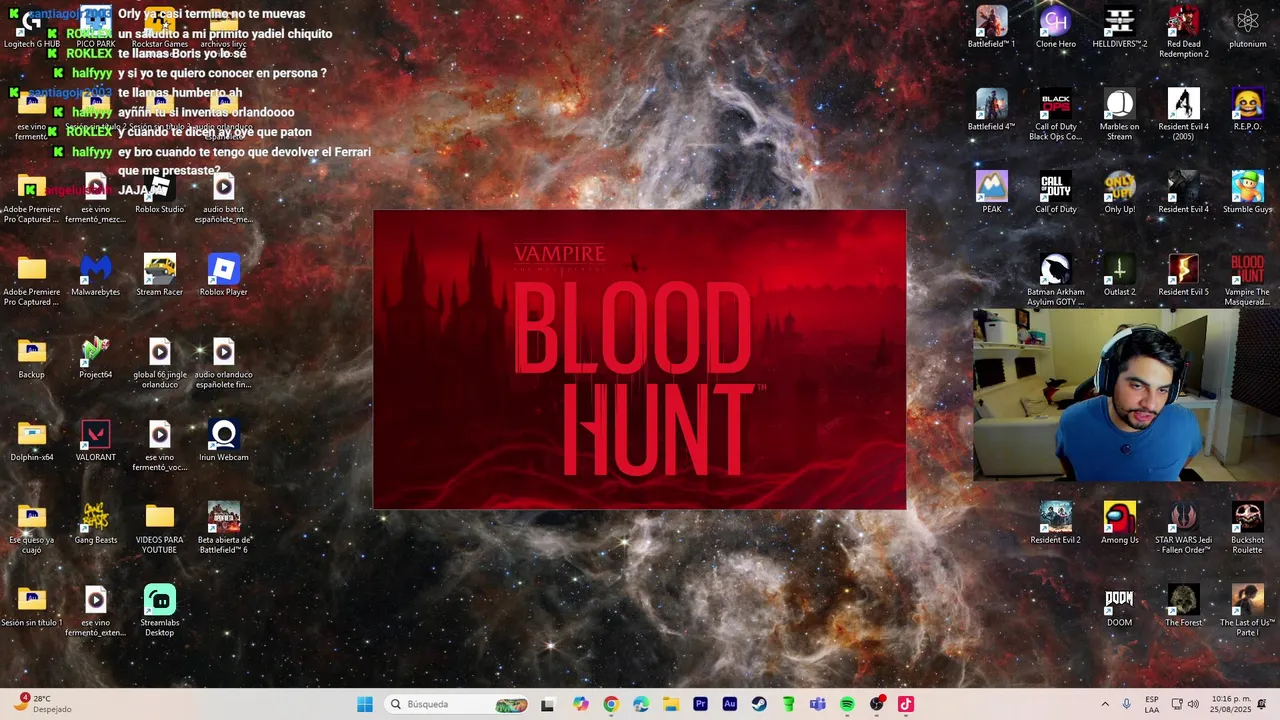Select the Only Up! desktop icon
This screenshot has height=720, width=1280.
(1119, 193)
